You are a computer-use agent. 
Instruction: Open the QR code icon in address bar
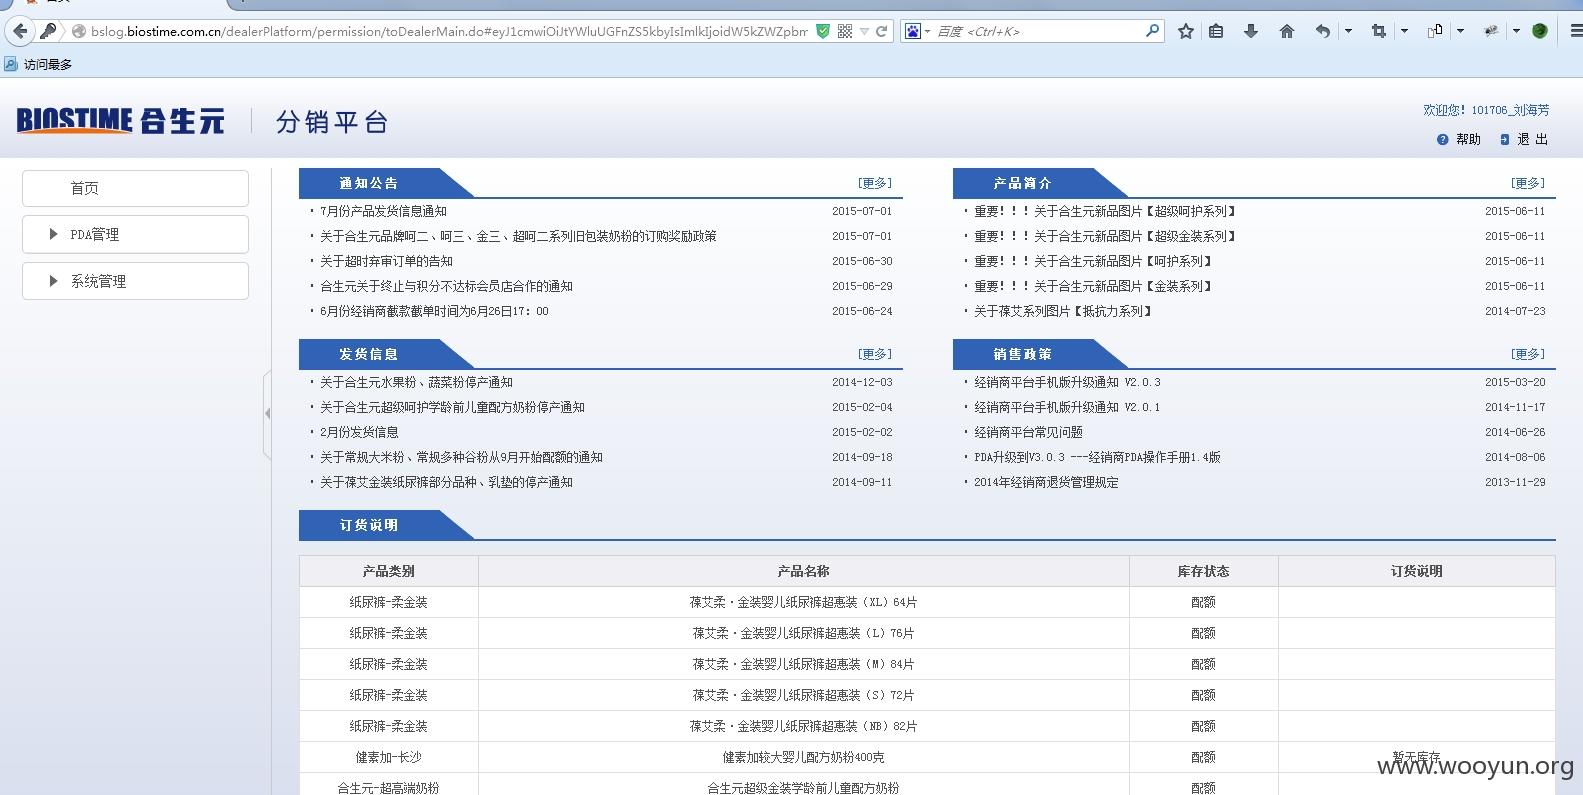[845, 31]
